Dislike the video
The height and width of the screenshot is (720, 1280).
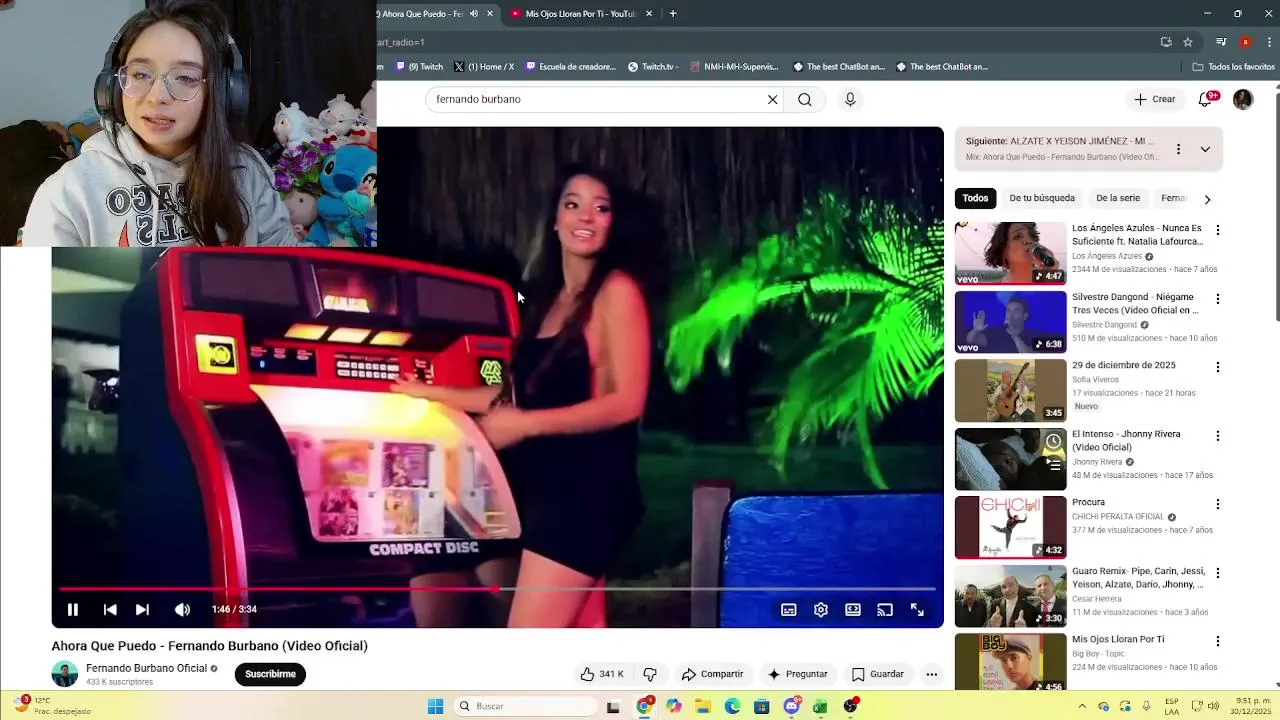point(650,674)
